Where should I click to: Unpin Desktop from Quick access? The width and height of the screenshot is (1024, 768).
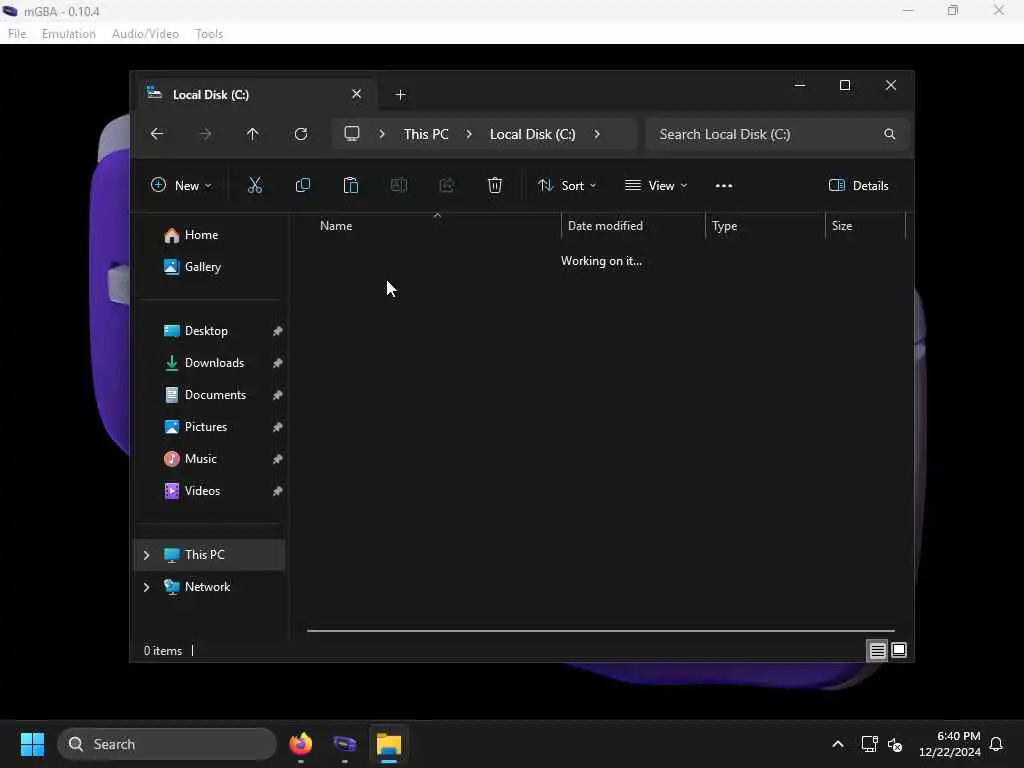(278, 331)
